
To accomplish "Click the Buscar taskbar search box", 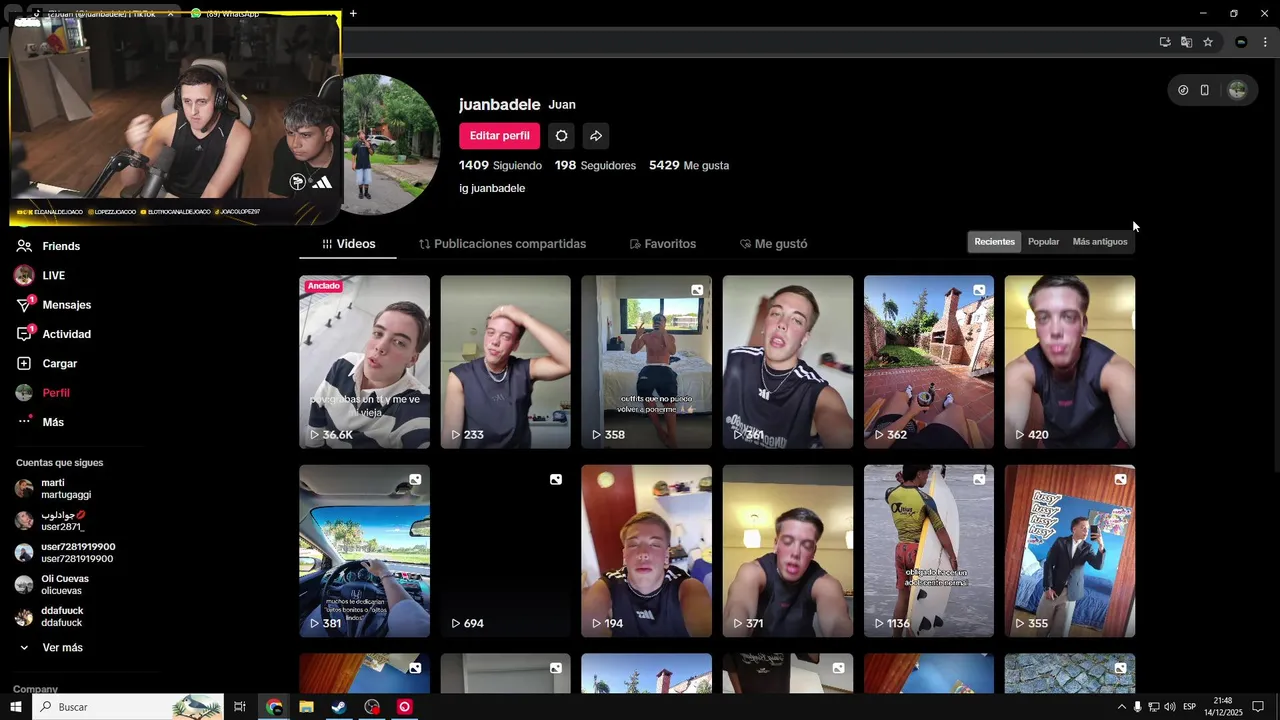I will pos(130,707).
